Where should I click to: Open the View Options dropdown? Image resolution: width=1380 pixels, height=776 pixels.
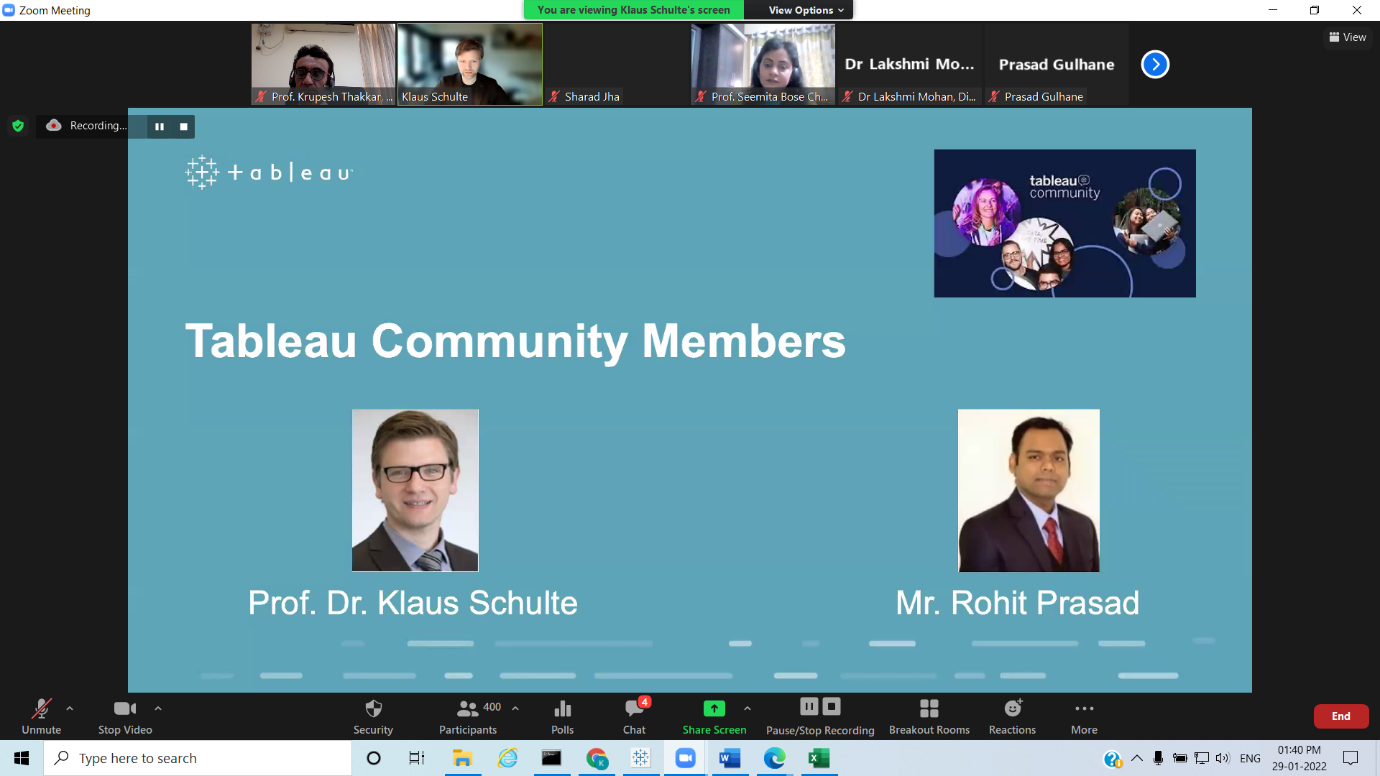[x=806, y=10]
